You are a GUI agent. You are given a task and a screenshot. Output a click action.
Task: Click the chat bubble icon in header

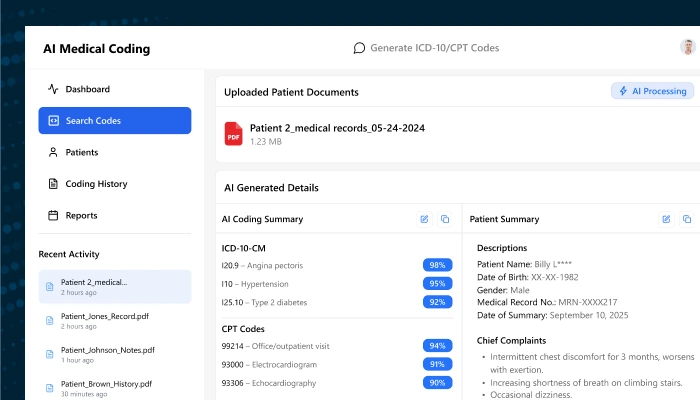(360, 48)
